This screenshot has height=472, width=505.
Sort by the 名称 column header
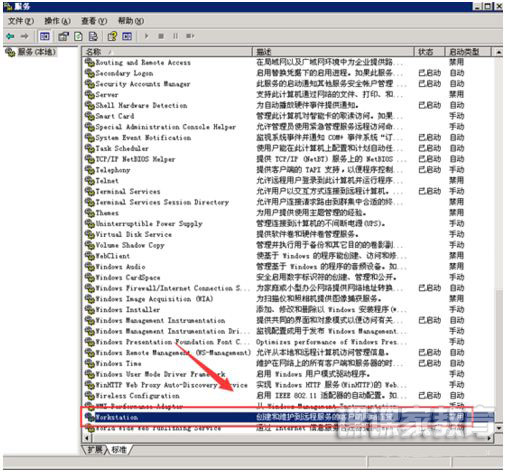[167, 52]
